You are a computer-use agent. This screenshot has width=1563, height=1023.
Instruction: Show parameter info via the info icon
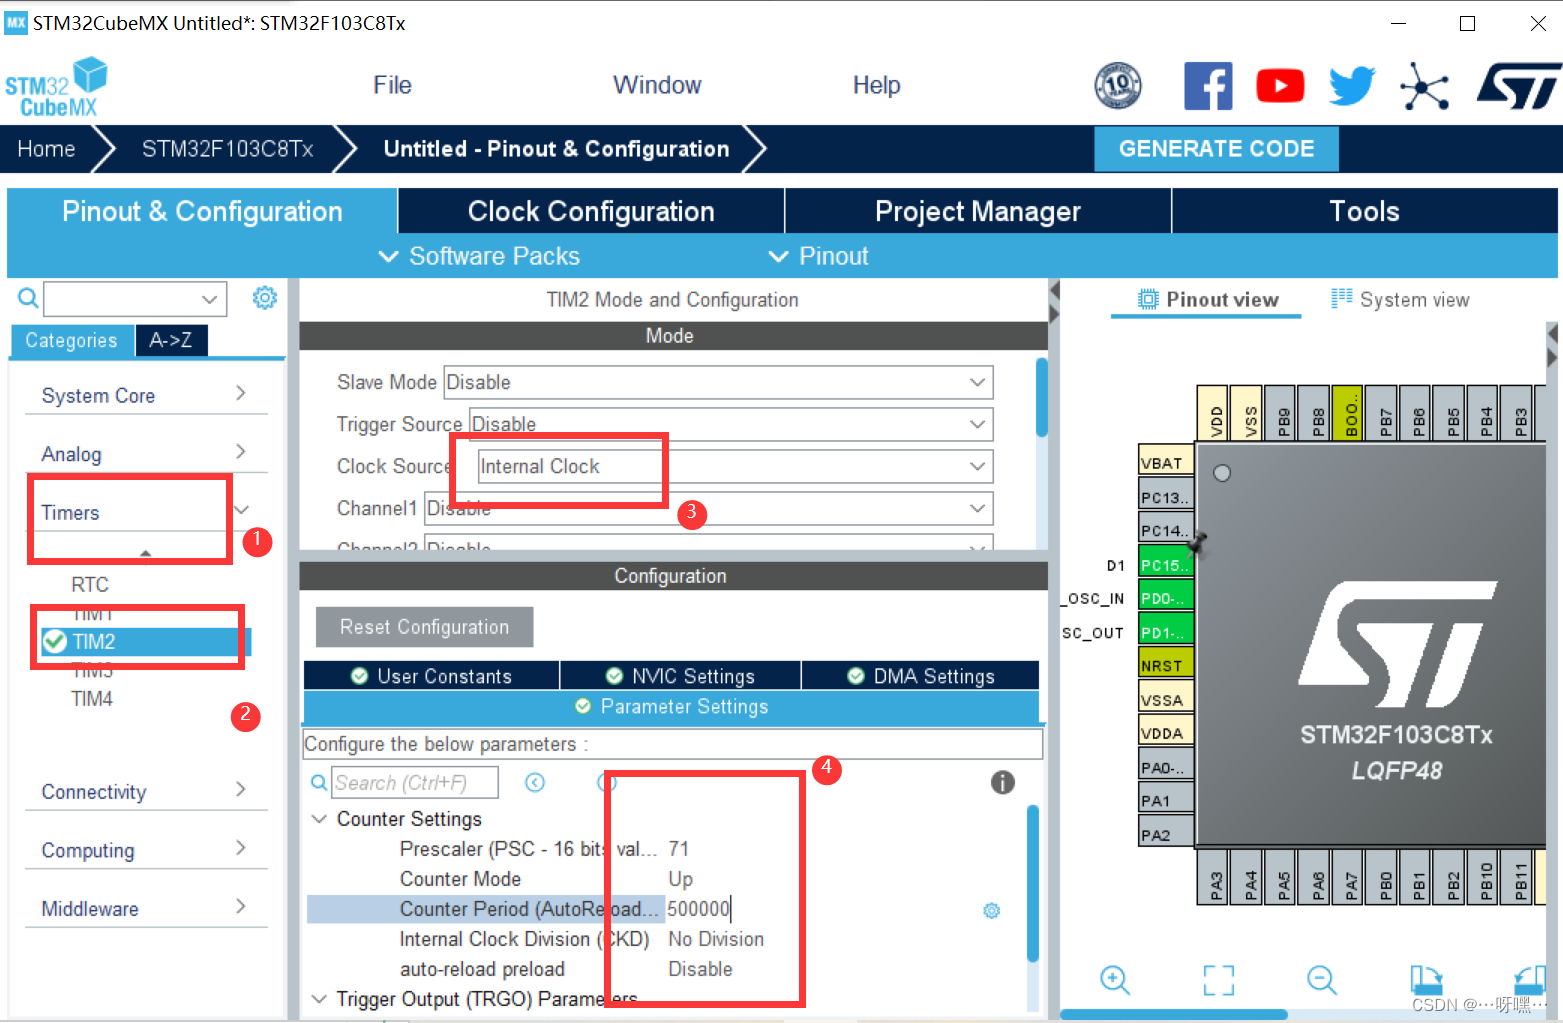coord(1003,783)
